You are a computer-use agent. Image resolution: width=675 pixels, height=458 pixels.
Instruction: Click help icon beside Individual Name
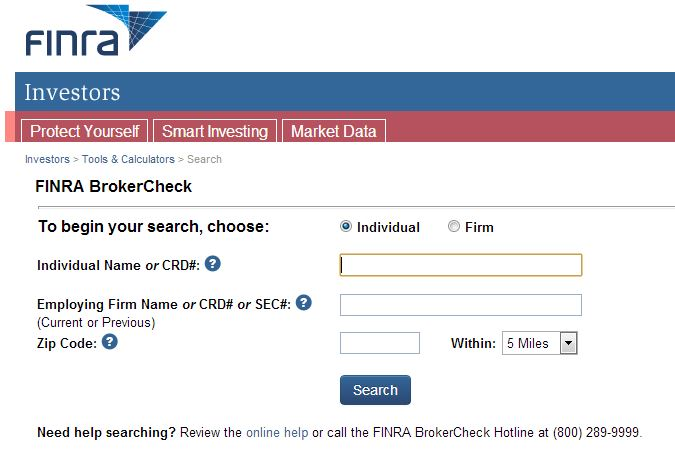[x=213, y=264]
